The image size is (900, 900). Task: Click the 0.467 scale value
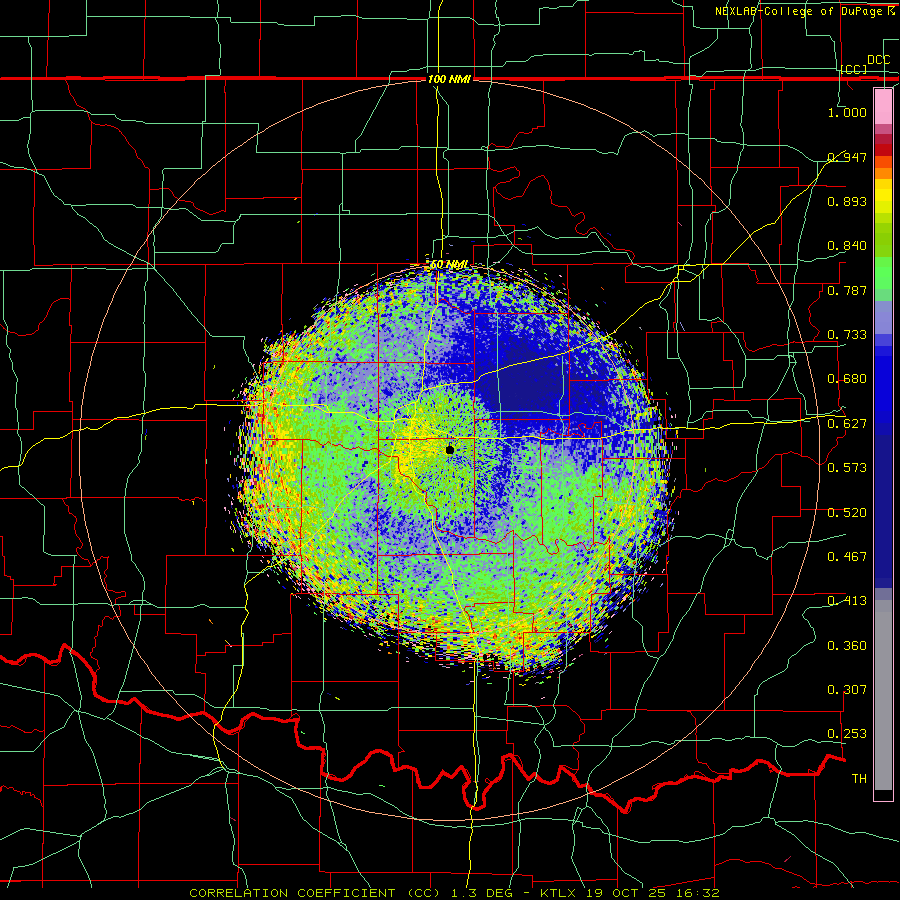click(847, 557)
